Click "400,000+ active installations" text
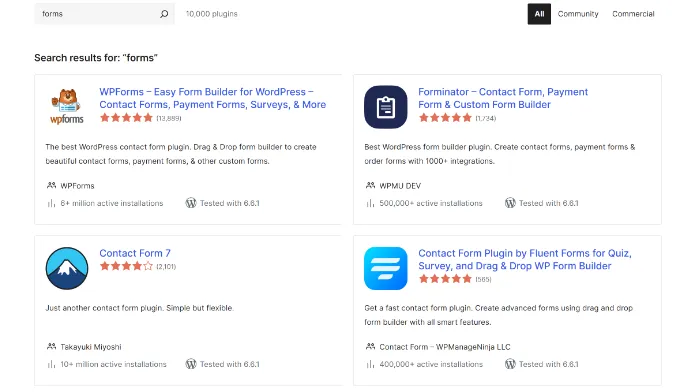The width and height of the screenshot is (680, 392). pos(431,364)
